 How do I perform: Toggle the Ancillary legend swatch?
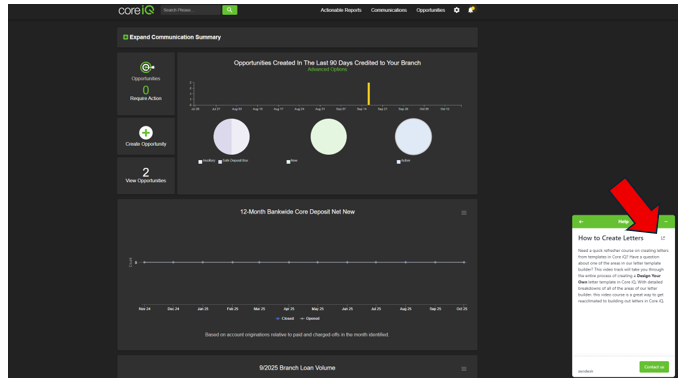[200, 162]
